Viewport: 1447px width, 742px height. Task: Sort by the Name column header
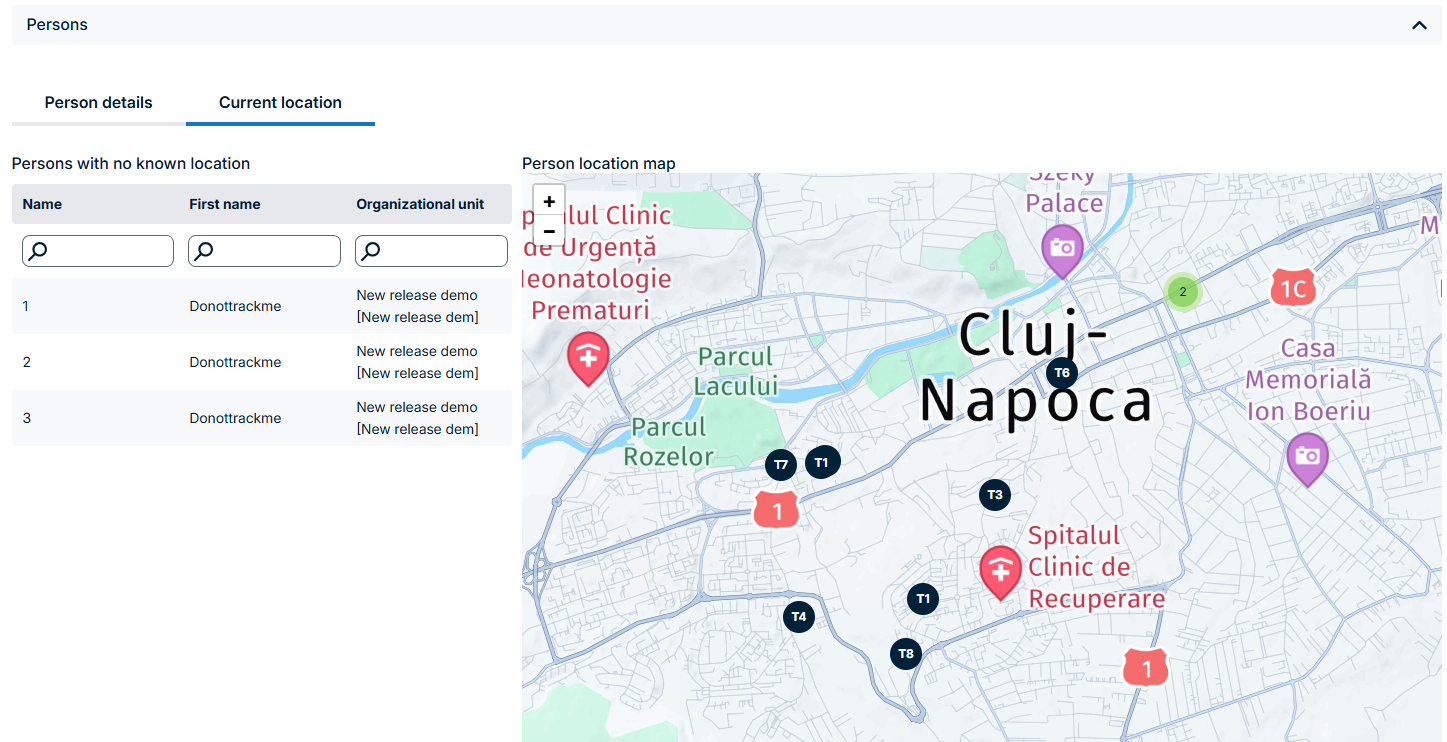(42, 204)
